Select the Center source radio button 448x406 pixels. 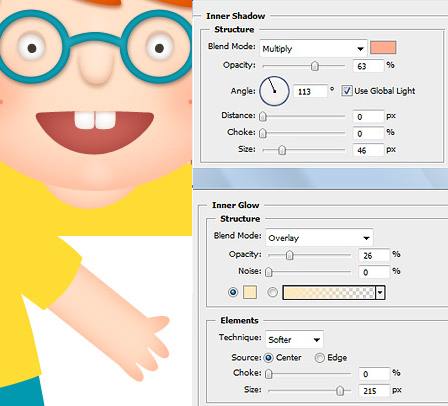268,358
